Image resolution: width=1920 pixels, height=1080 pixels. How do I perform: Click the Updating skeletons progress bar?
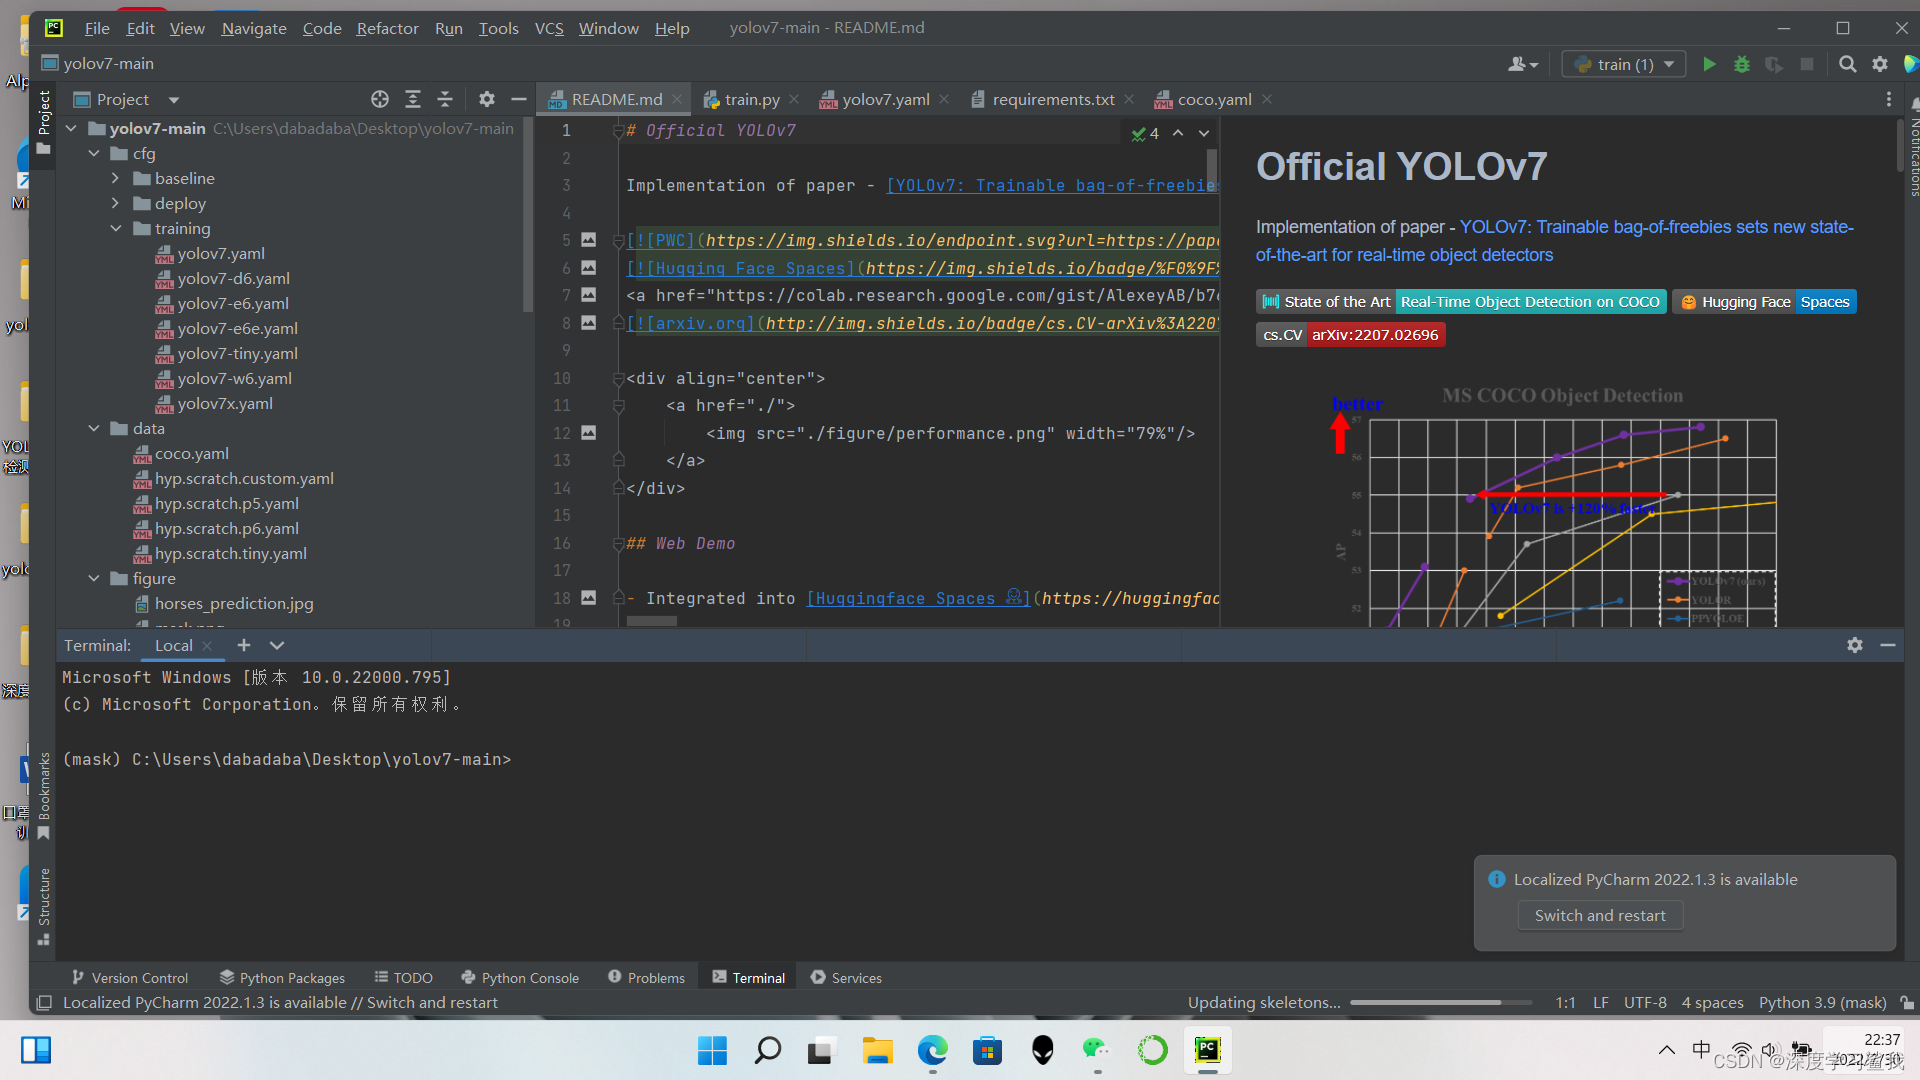coord(1440,1002)
